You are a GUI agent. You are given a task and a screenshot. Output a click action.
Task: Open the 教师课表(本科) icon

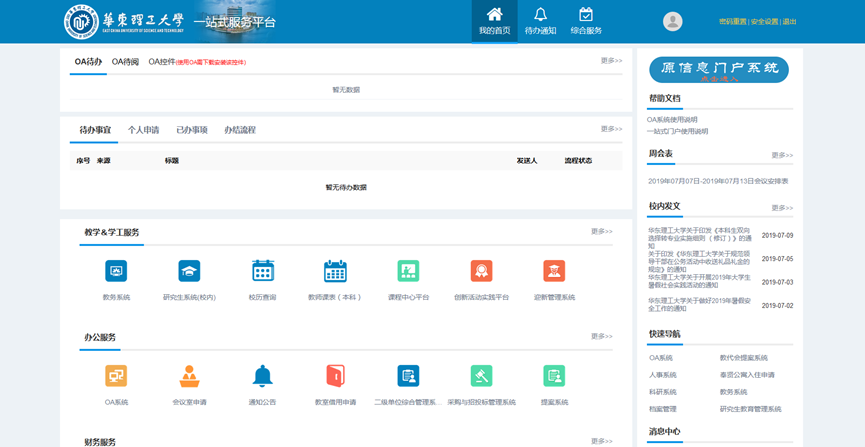[x=335, y=271]
